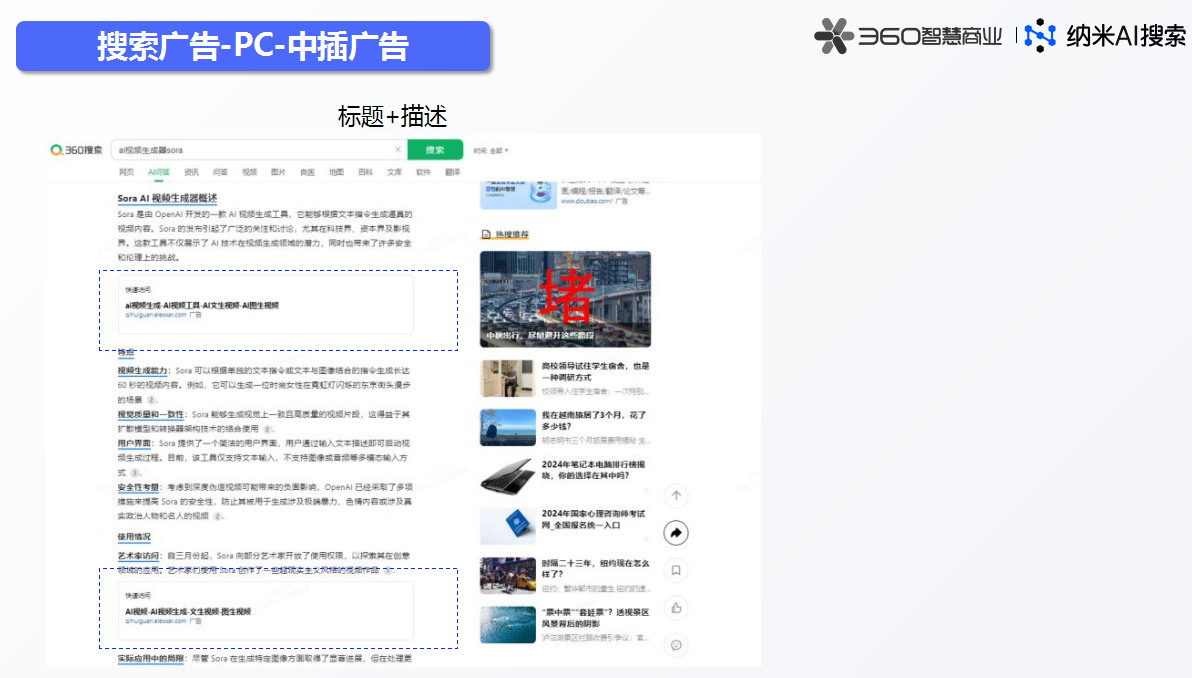Open ad link ai视频生成-AI视频工具-AI文生视频
The height and width of the screenshot is (678, 1192).
click(201, 305)
